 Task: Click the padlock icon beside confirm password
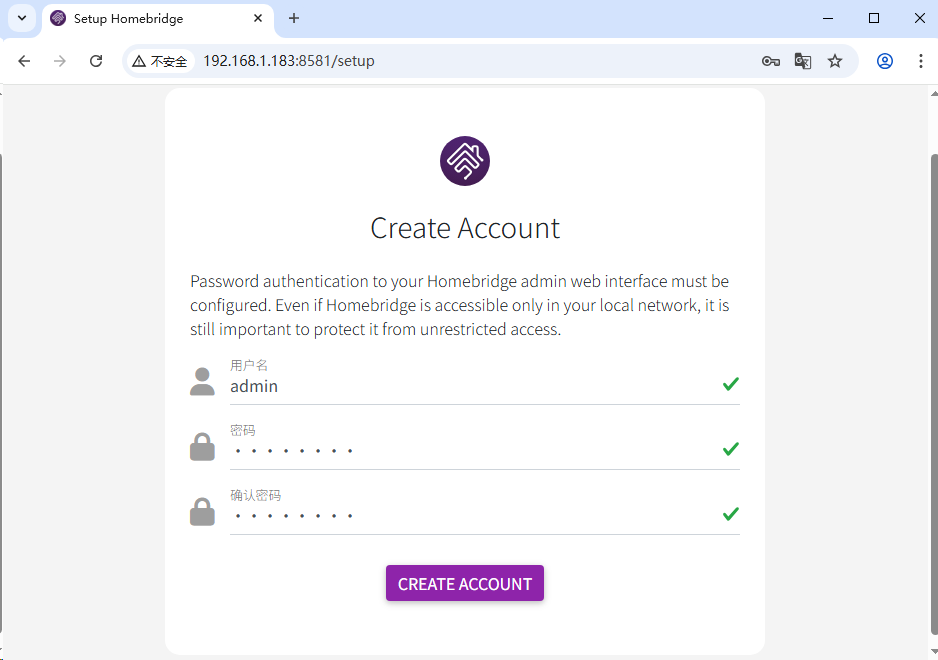pos(202,512)
